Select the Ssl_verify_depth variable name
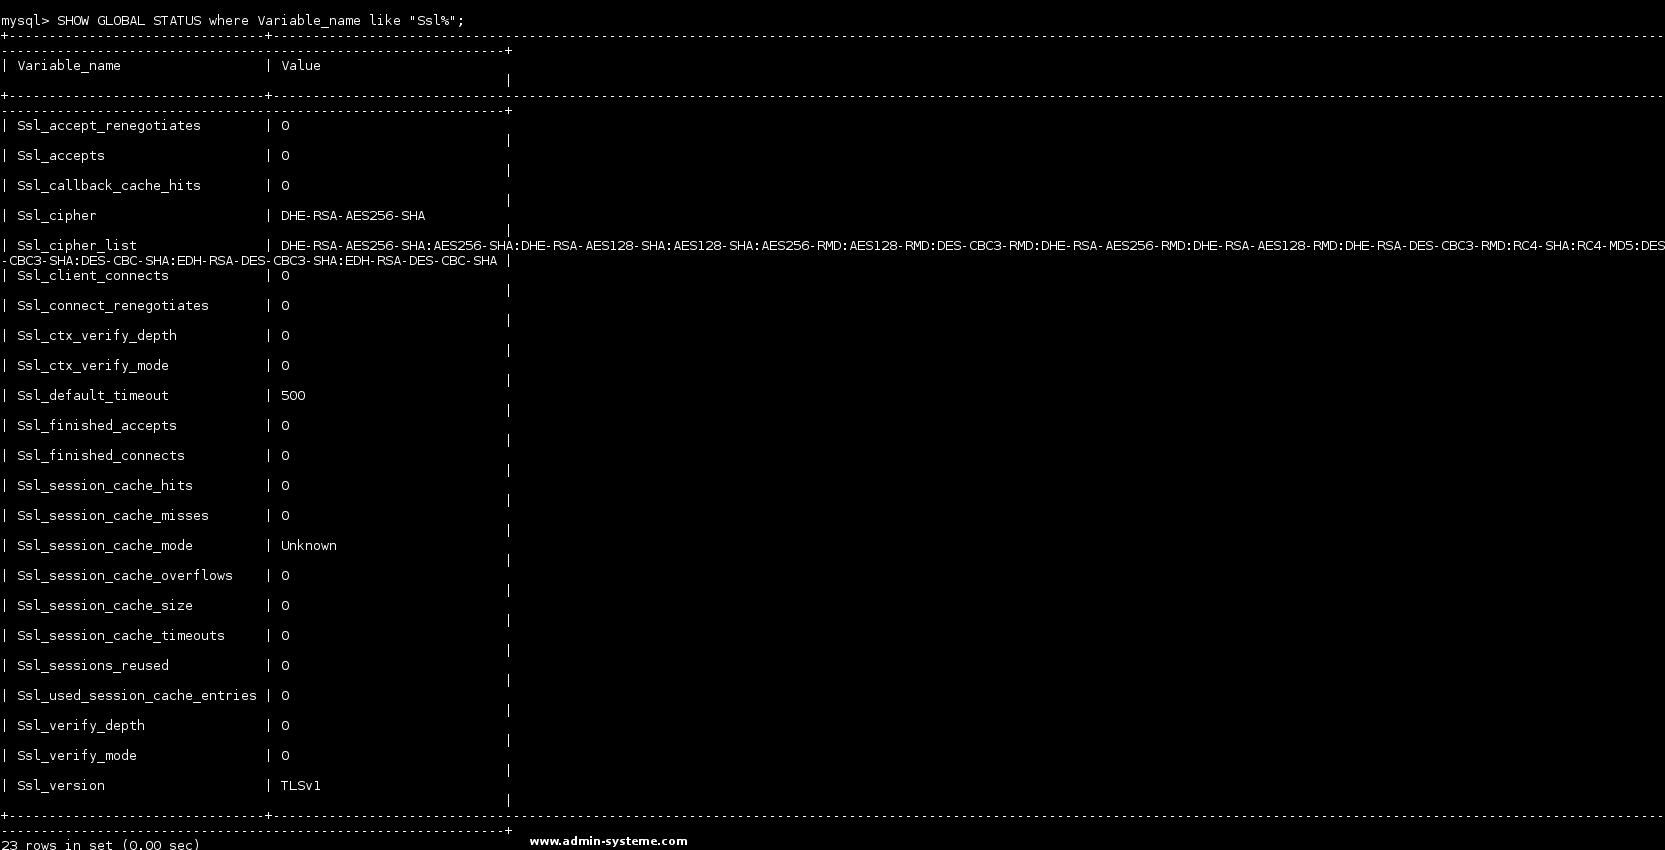1665x850 pixels. click(81, 725)
